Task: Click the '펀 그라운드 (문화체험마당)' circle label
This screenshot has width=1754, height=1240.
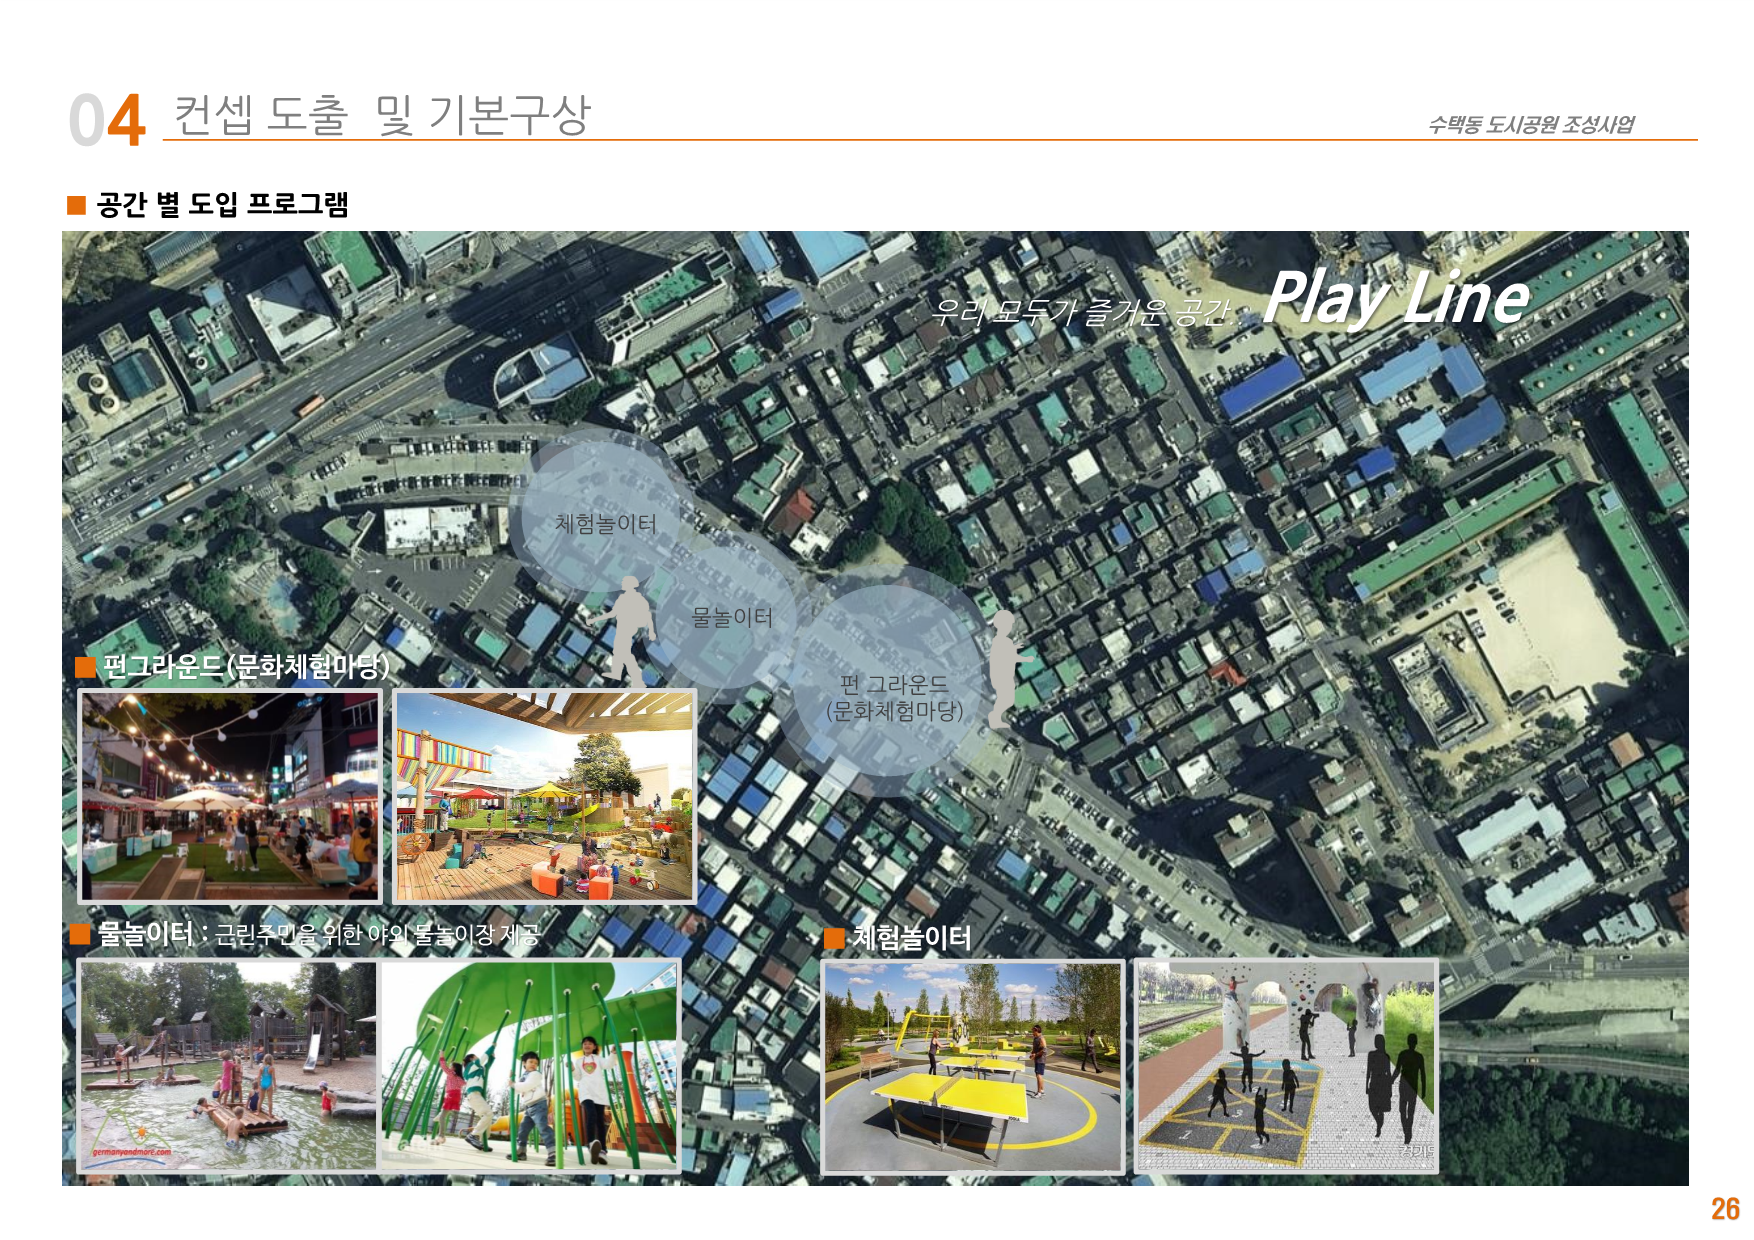Action: click(894, 697)
